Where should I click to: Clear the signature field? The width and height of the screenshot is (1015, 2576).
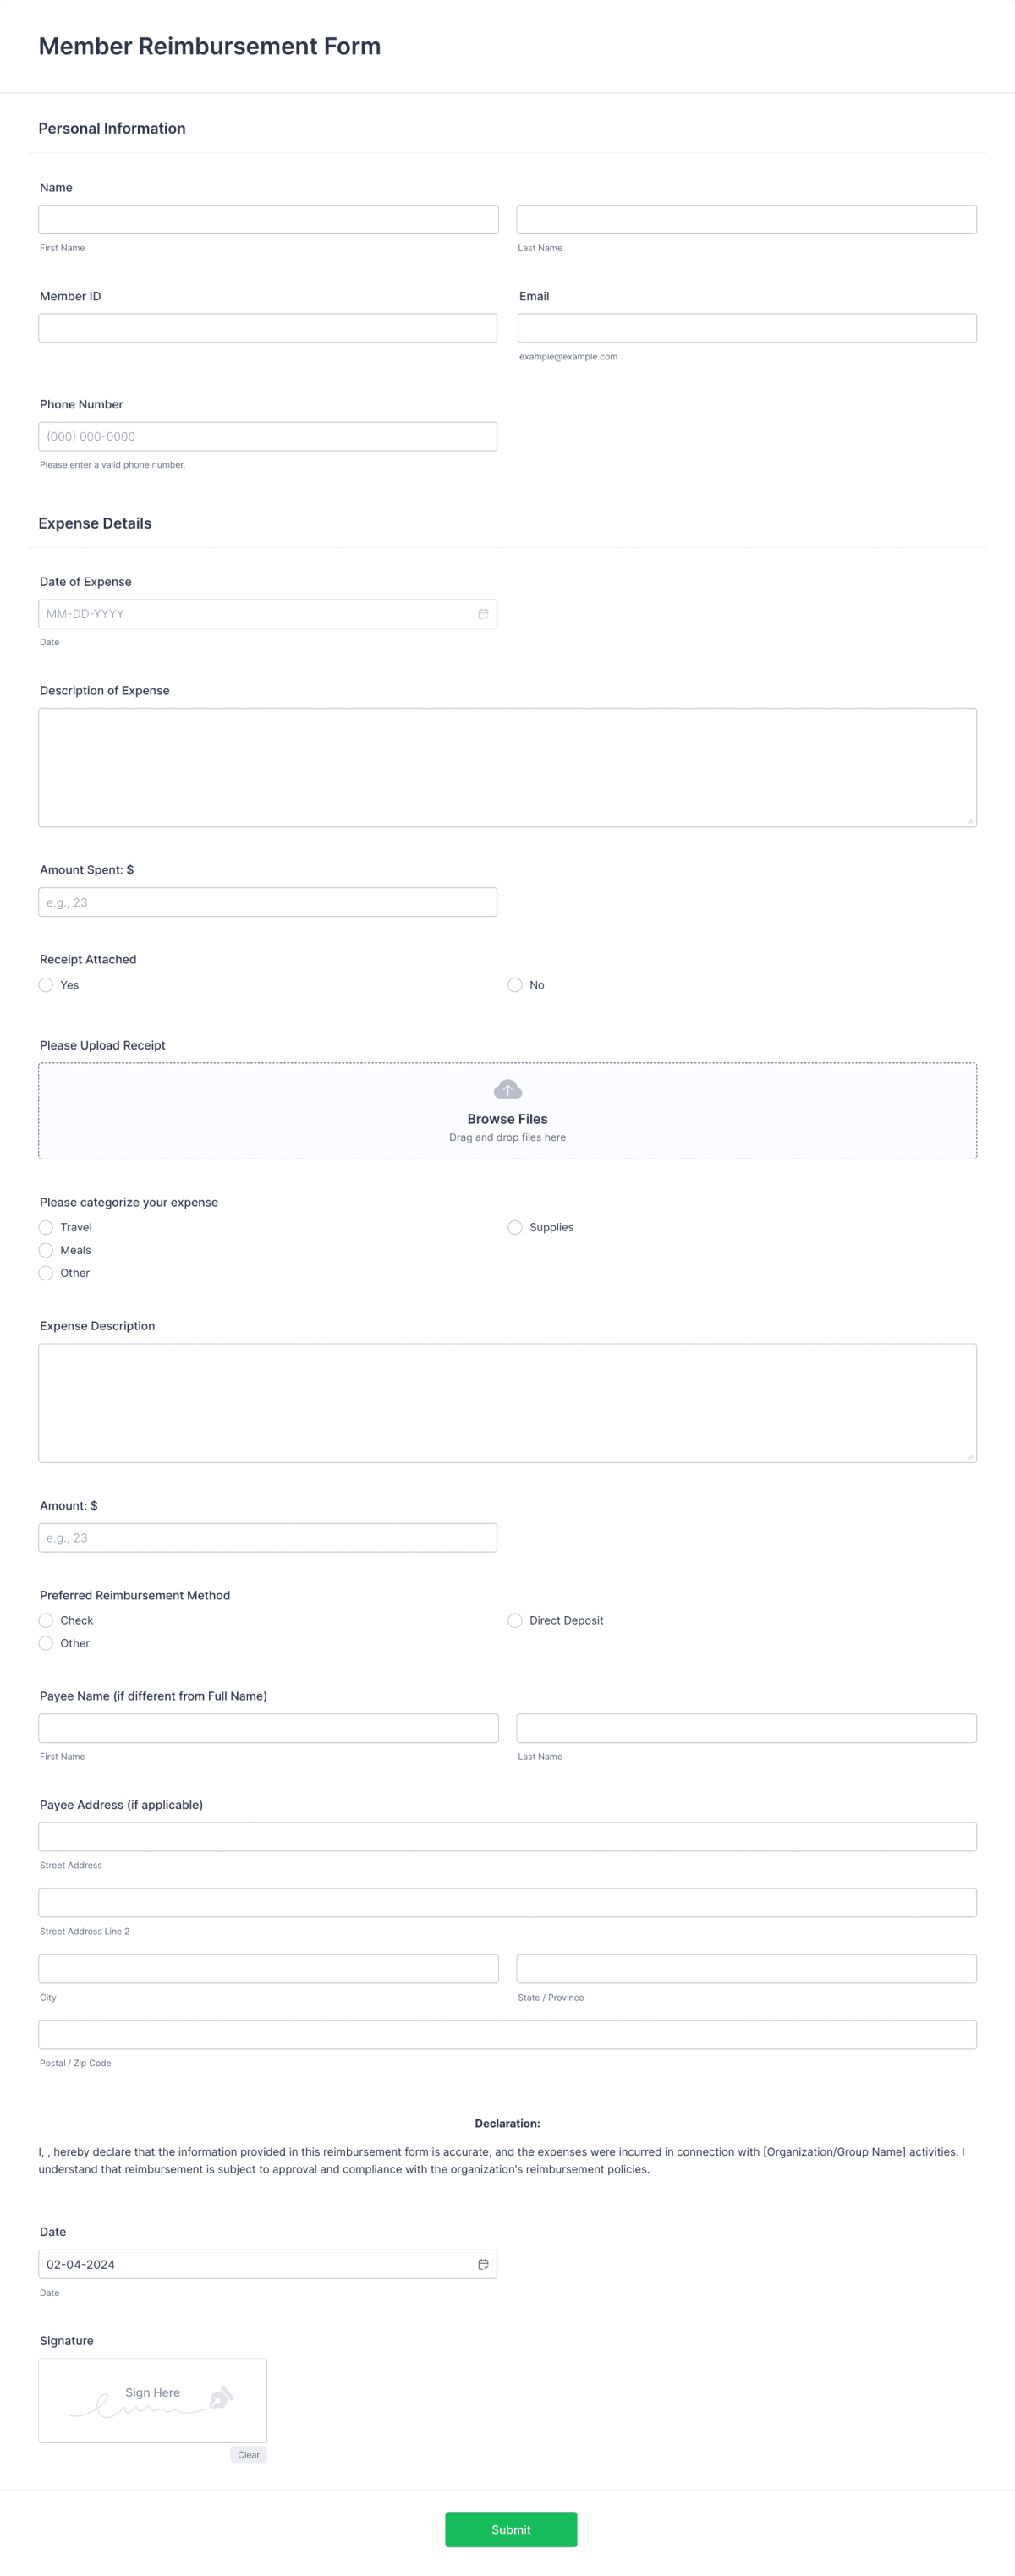point(248,2454)
